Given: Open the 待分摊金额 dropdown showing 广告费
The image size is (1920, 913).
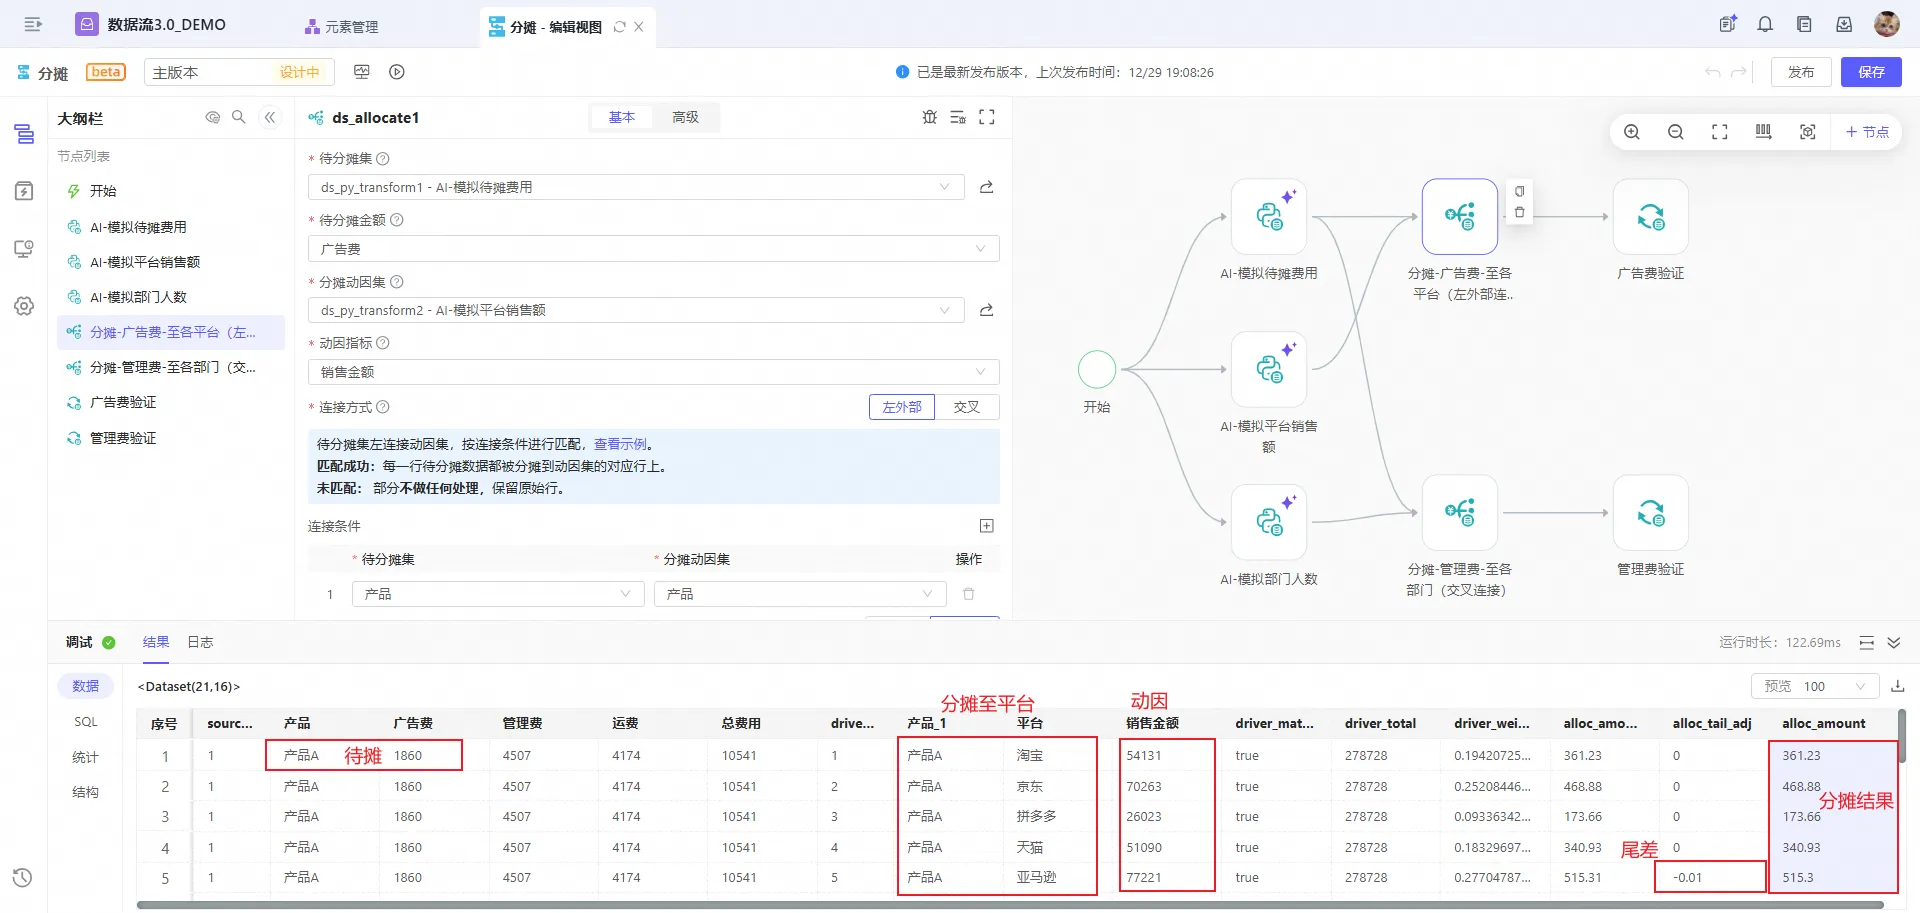Looking at the screenshot, I should (653, 249).
